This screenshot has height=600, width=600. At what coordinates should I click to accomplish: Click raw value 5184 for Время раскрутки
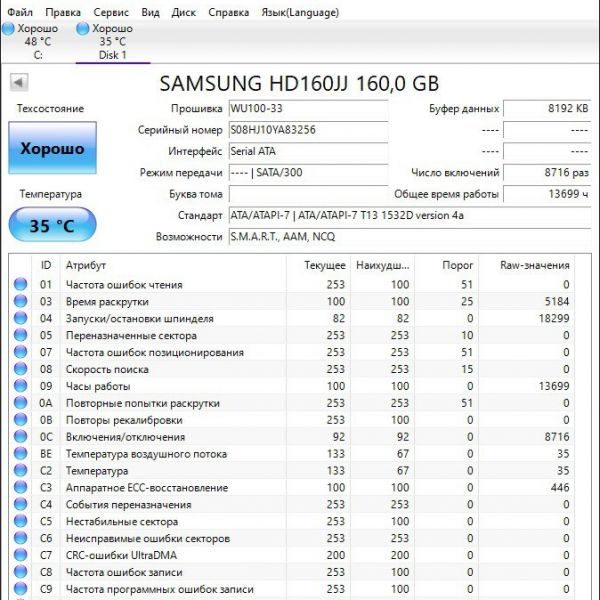(557, 302)
